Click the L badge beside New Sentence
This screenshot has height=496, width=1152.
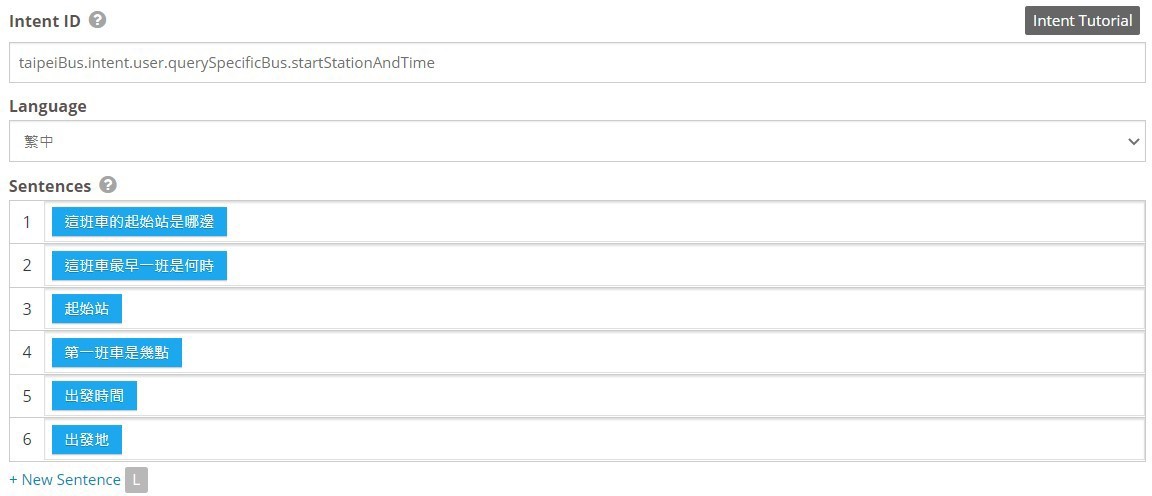pyautogui.click(x=136, y=480)
